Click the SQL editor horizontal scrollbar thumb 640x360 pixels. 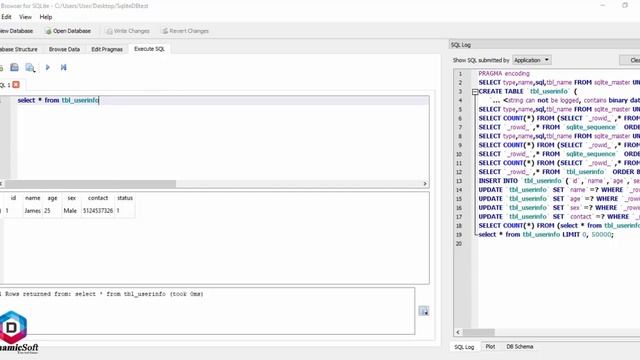pos(90,184)
